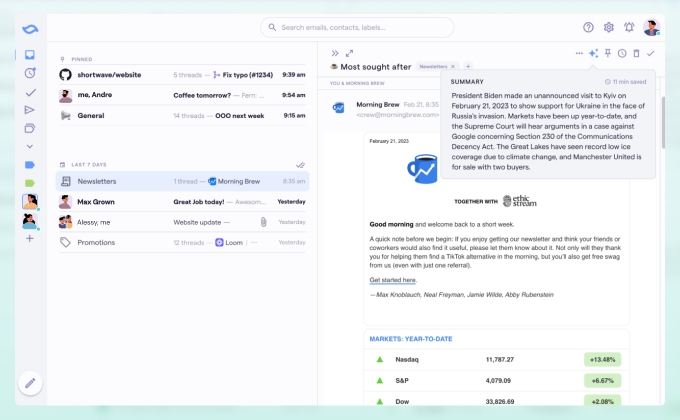Focus the search emails input field

[357, 27]
